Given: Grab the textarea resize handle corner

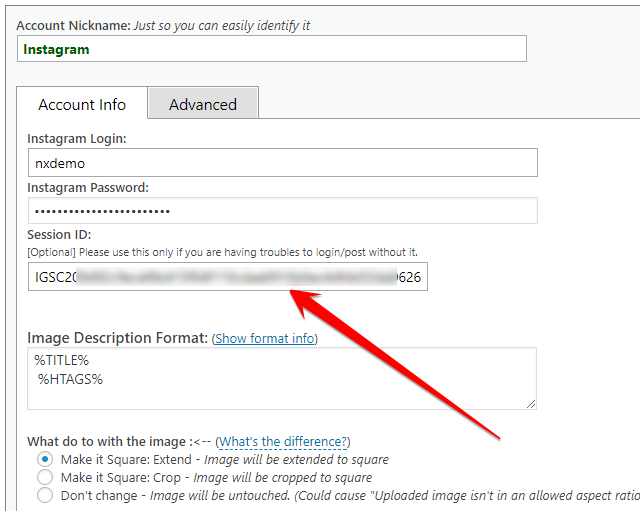Looking at the screenshot, I should pos(531,404).
